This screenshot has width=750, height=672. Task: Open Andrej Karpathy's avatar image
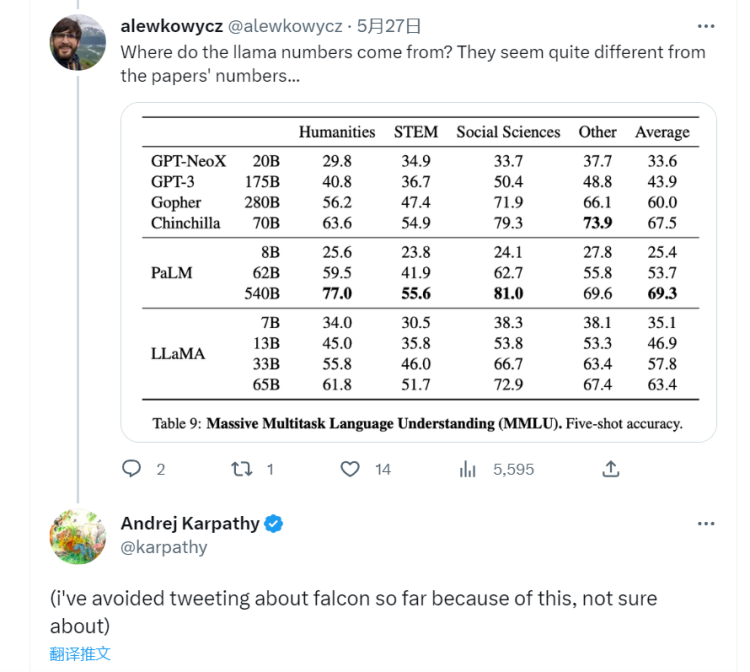77,537
